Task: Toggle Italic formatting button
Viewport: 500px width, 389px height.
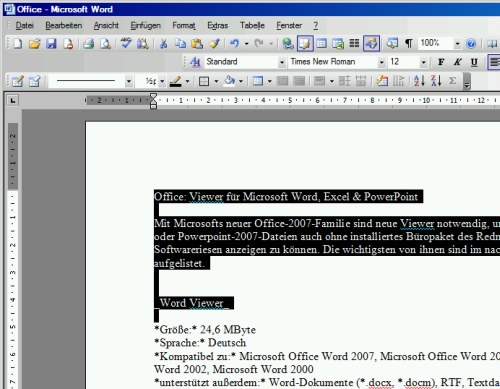Action: pos(457,62)
